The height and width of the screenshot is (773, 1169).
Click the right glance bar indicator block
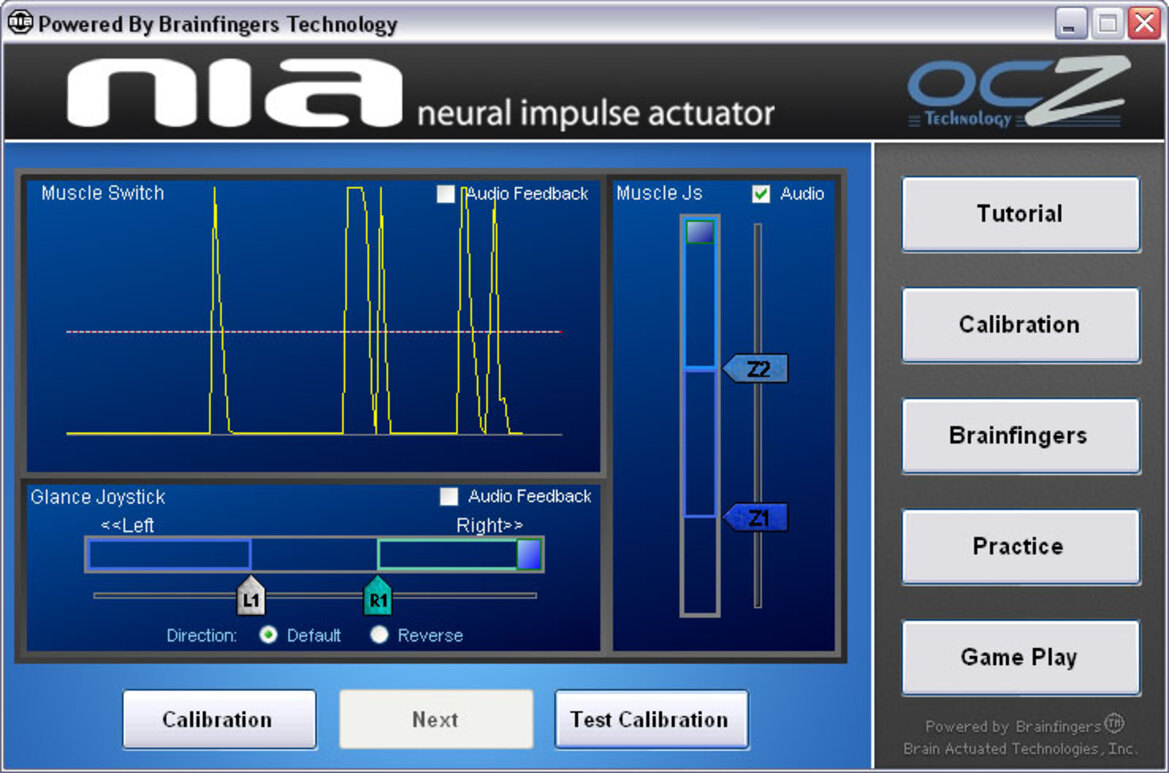tap(529, 555)
